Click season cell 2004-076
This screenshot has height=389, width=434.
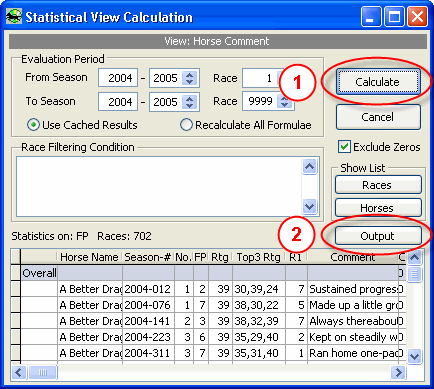pyautogui.click(x=148, y=305)
